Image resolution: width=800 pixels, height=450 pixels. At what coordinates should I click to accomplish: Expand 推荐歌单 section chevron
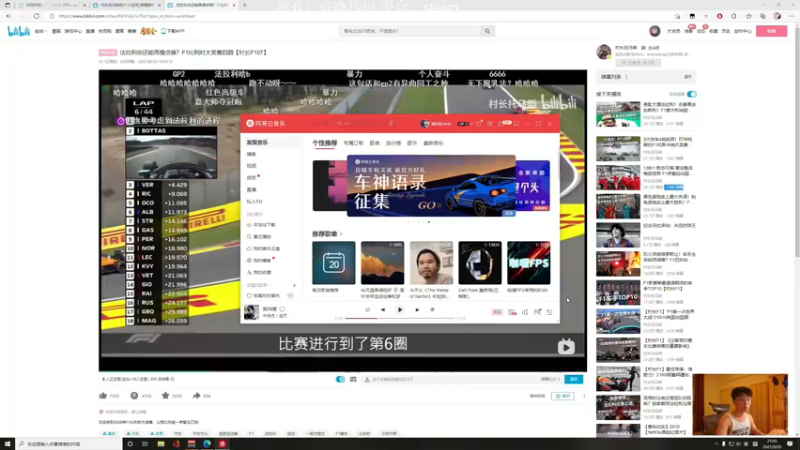tap(341, 234)
